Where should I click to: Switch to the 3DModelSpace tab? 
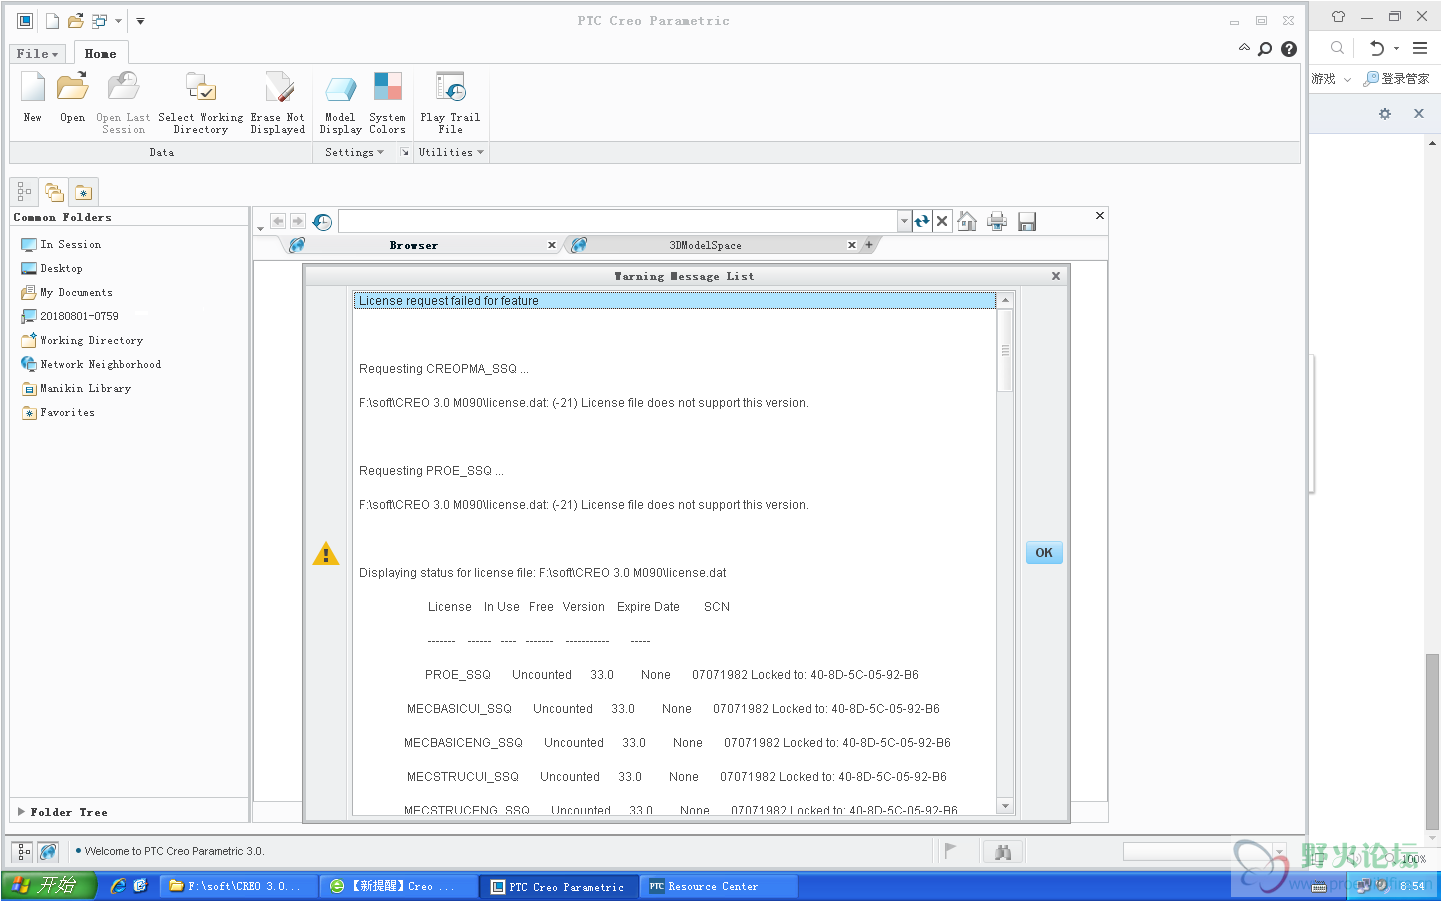pos(705,245)
